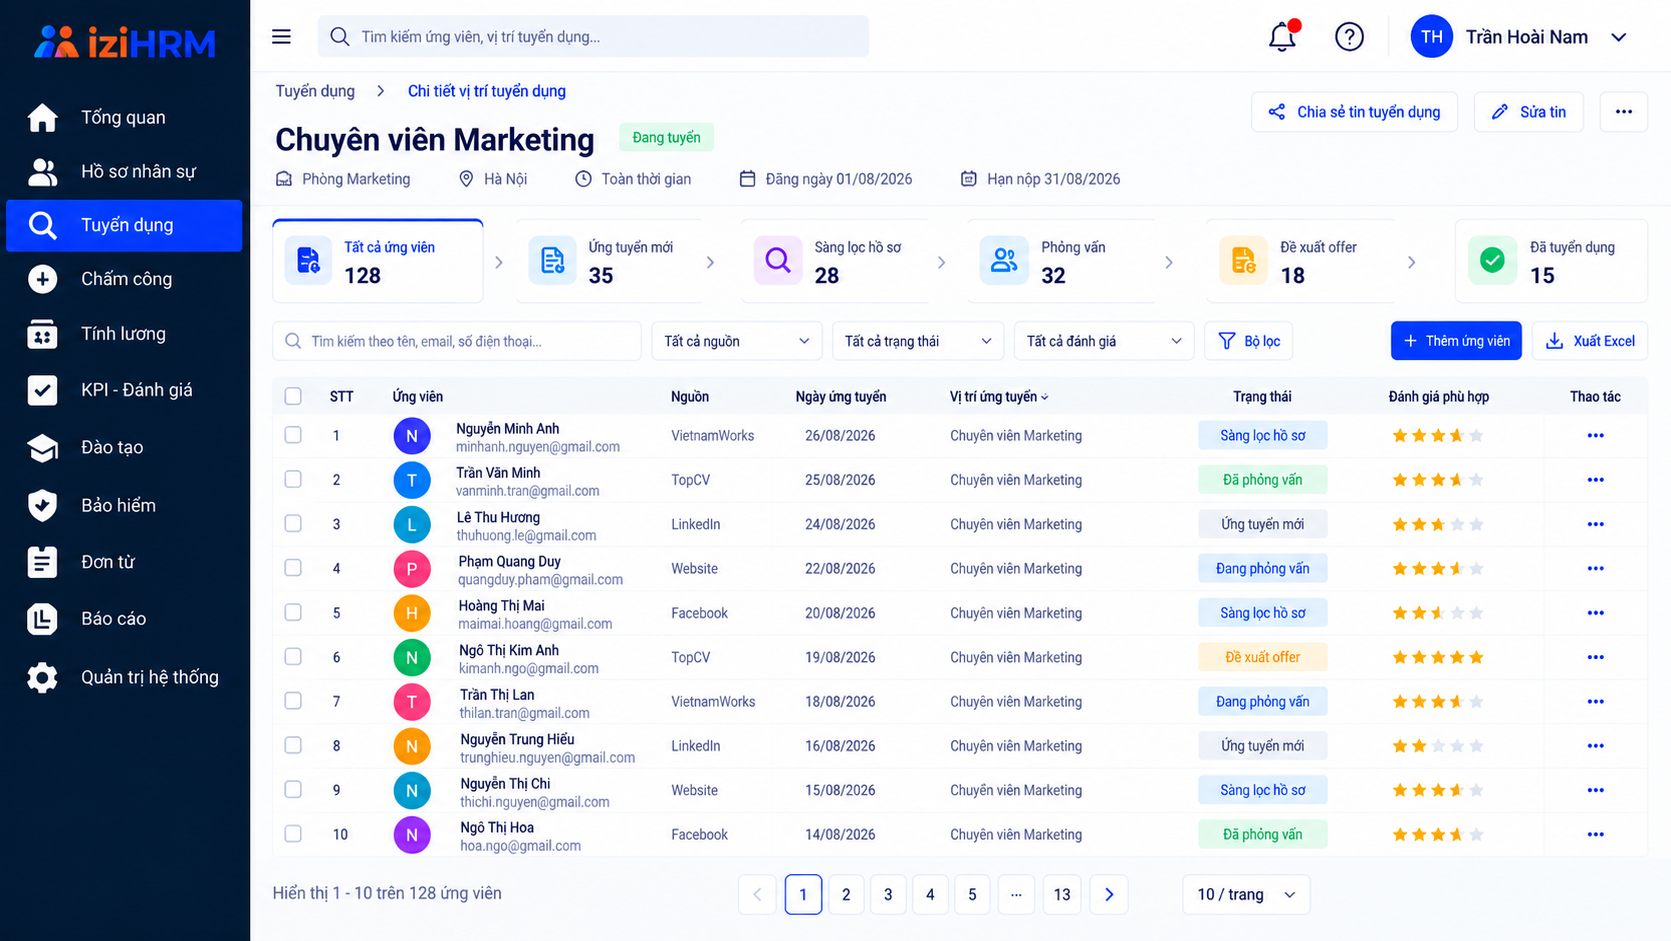Expand the Trần Hoài Nam account menu
Viewport: 1671px width, 941px height.
coord(1618,37)
